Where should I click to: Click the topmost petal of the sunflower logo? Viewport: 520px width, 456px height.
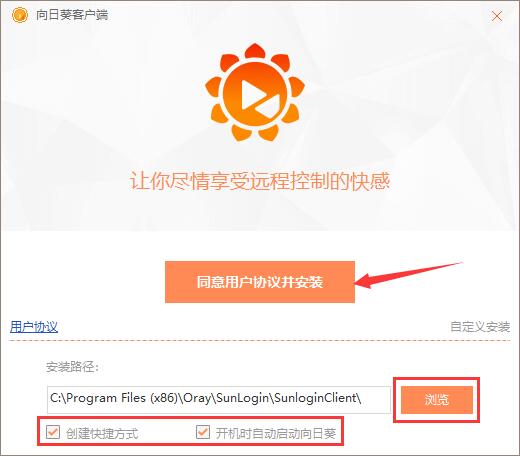pyautogui.click(x=255, y=51)
